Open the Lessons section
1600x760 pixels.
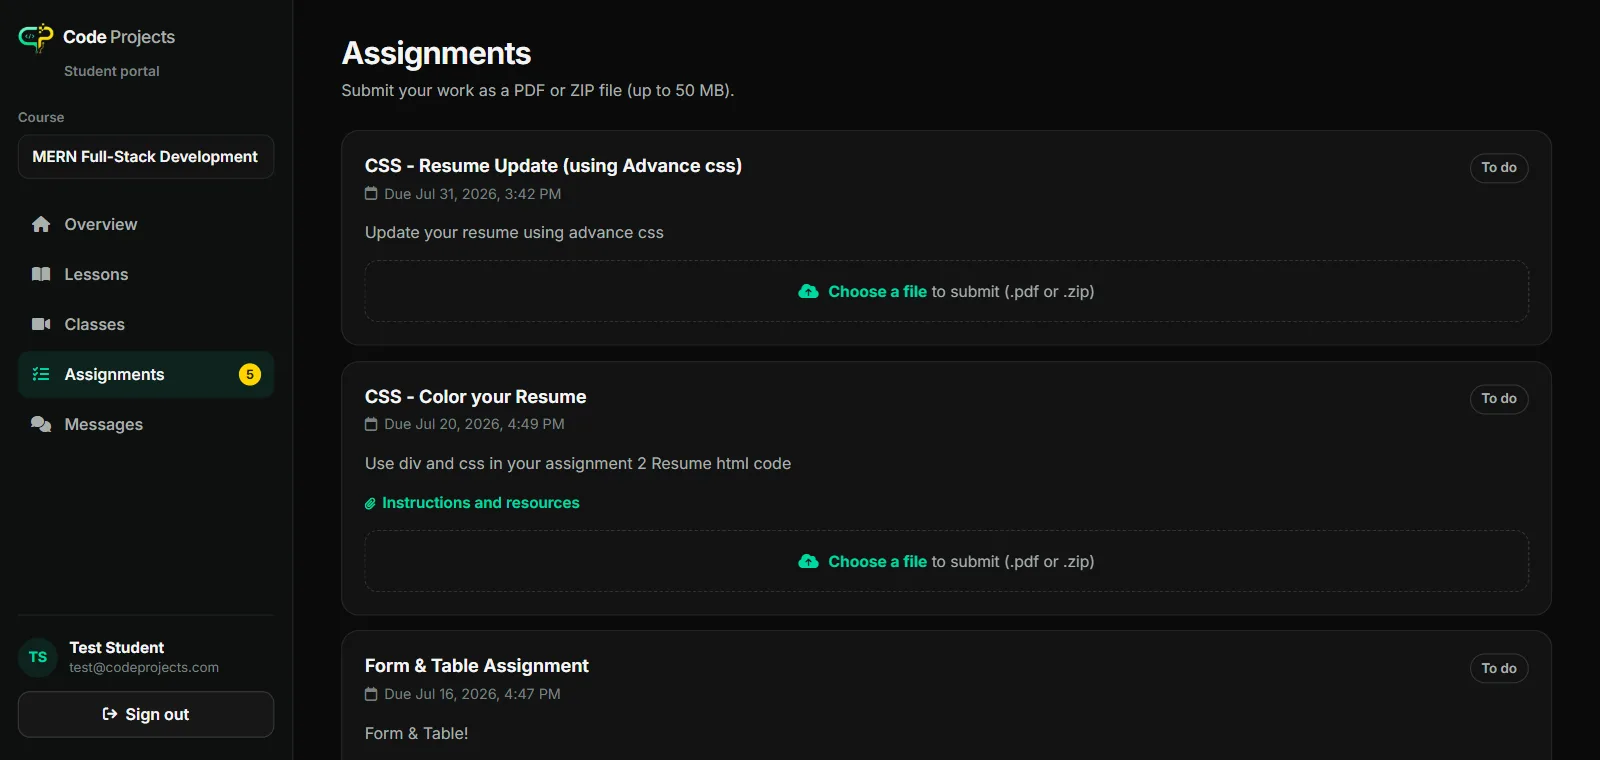tap(146, 274)
